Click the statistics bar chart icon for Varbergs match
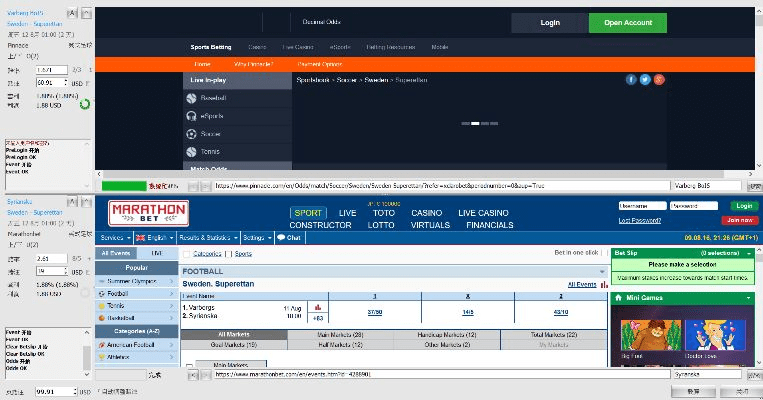Screen dimensions: 763x400 (x=317, y=307)
